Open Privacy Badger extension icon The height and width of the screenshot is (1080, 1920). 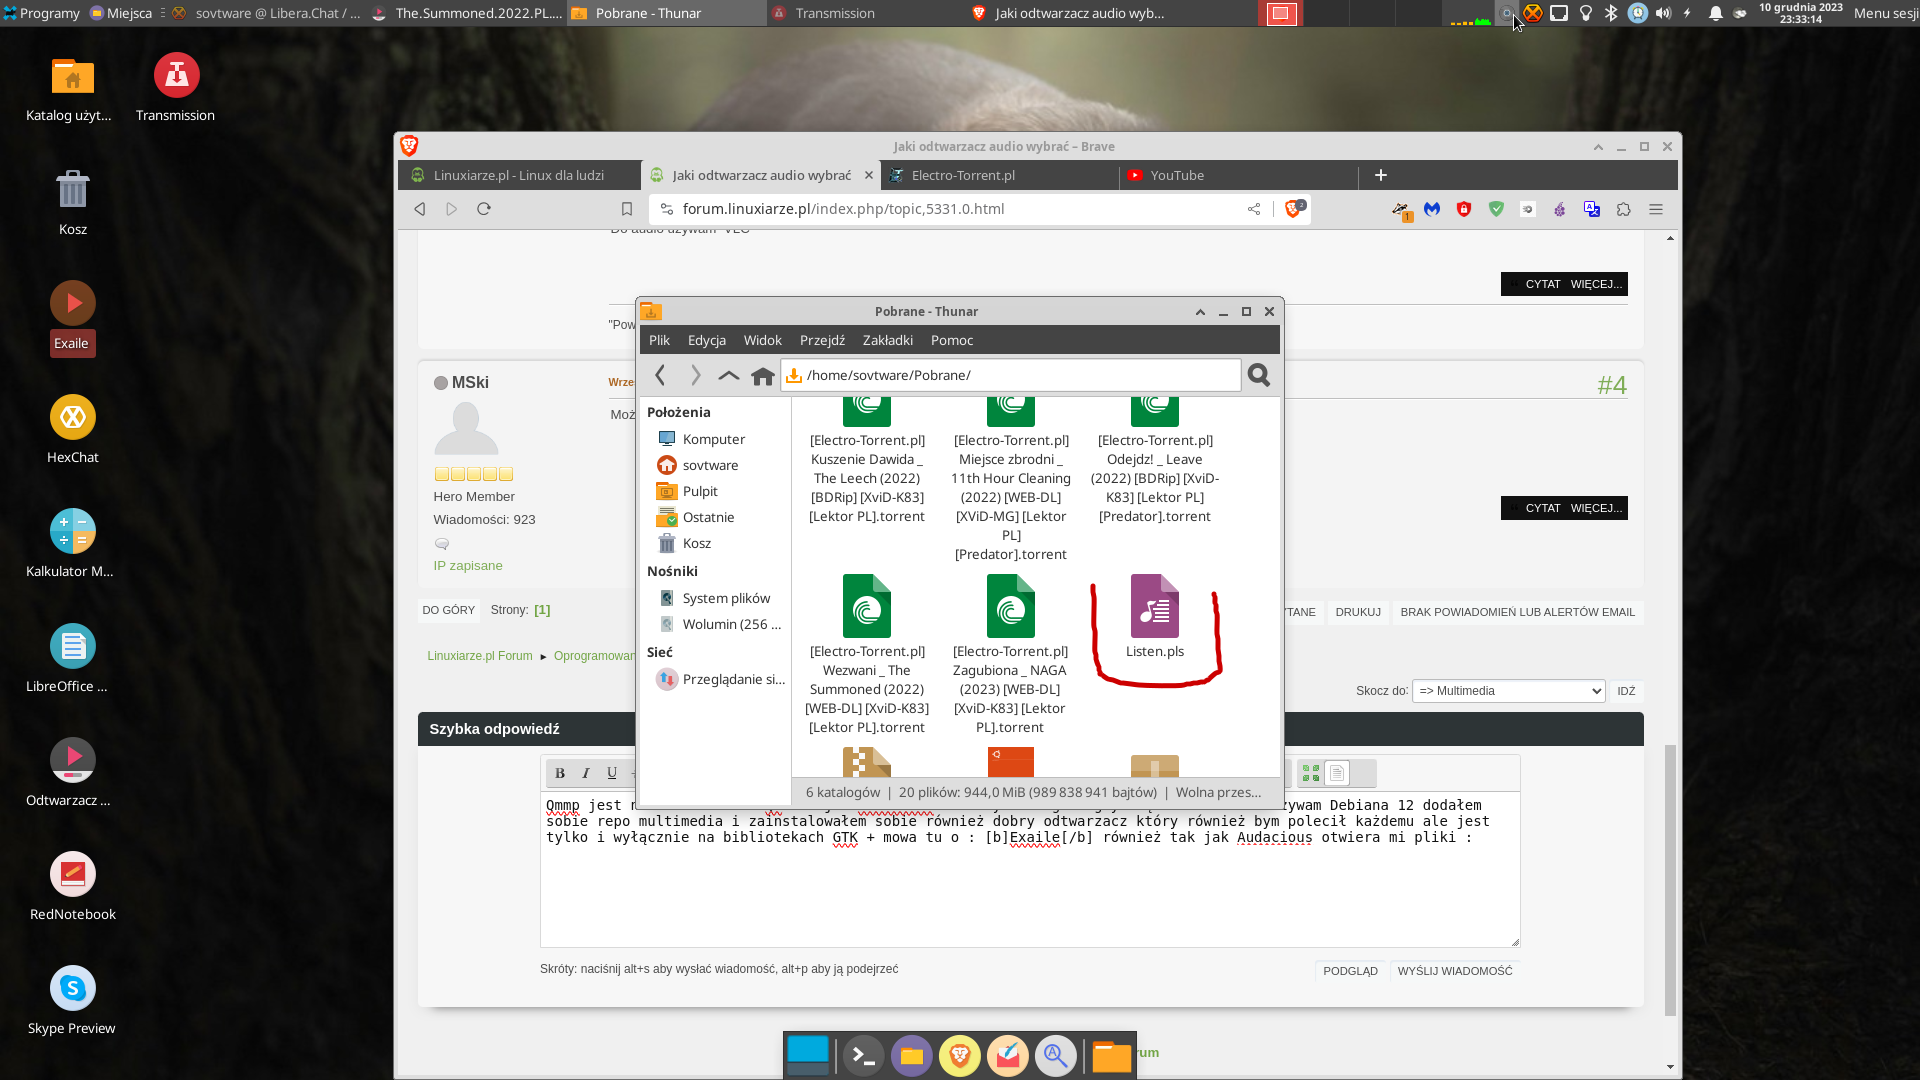(1401, 209)
